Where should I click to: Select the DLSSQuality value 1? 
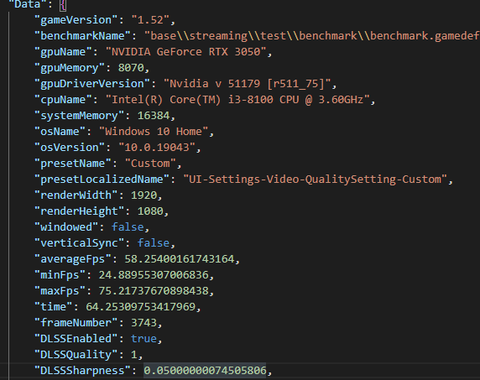134,356
